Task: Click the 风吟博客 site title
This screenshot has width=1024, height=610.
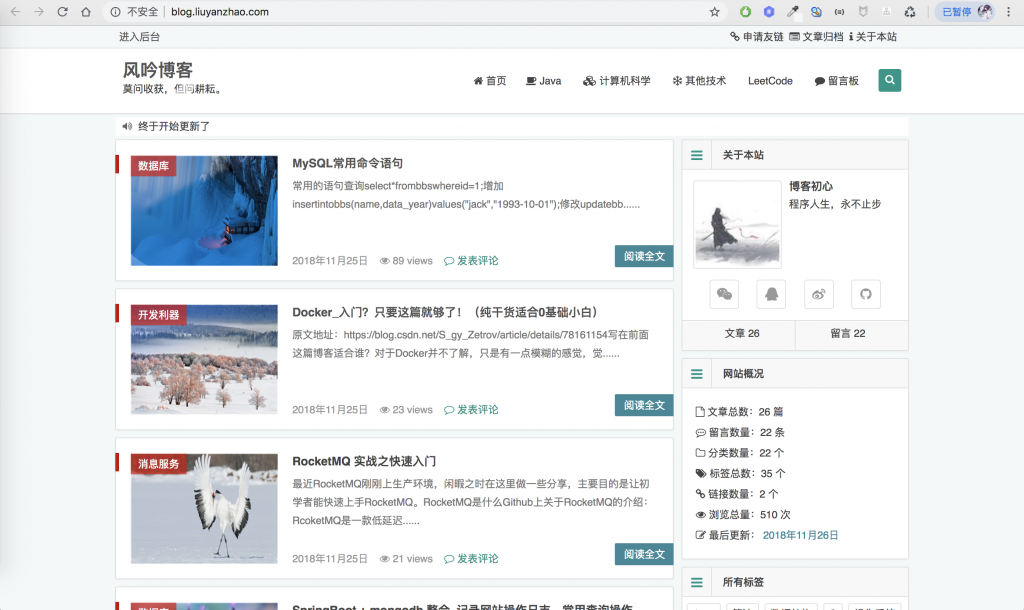Action: [x=158, y=70]
